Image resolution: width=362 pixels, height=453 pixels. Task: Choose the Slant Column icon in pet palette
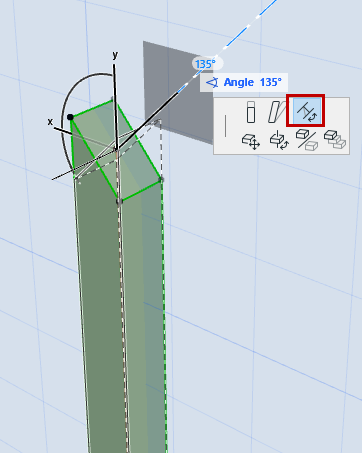[277, 112]
